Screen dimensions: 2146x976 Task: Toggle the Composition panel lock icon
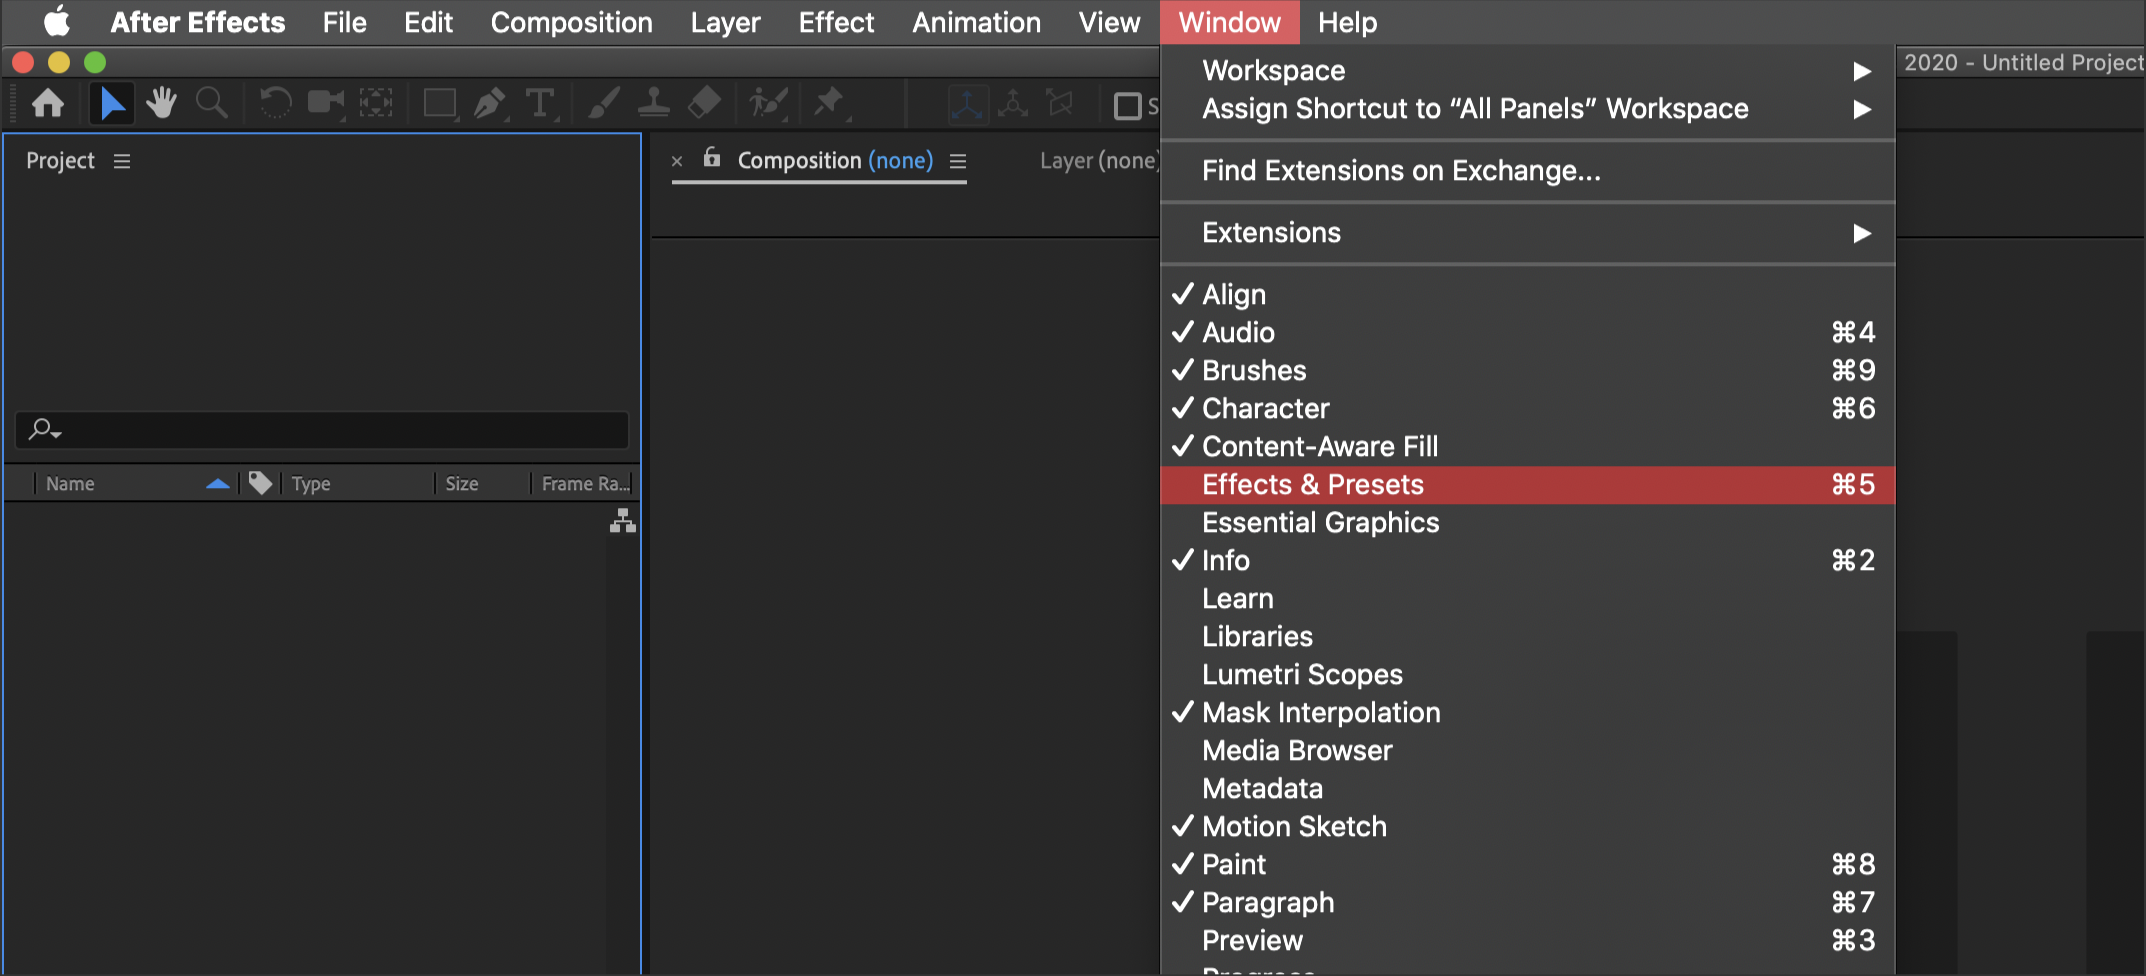click(712, 157)
